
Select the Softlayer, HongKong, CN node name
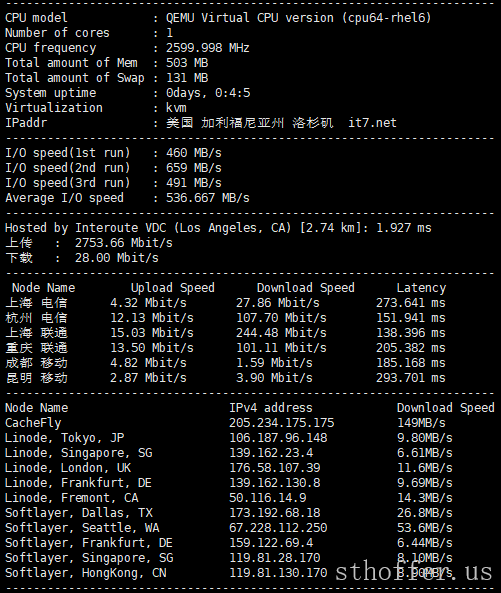pos(85,573)
